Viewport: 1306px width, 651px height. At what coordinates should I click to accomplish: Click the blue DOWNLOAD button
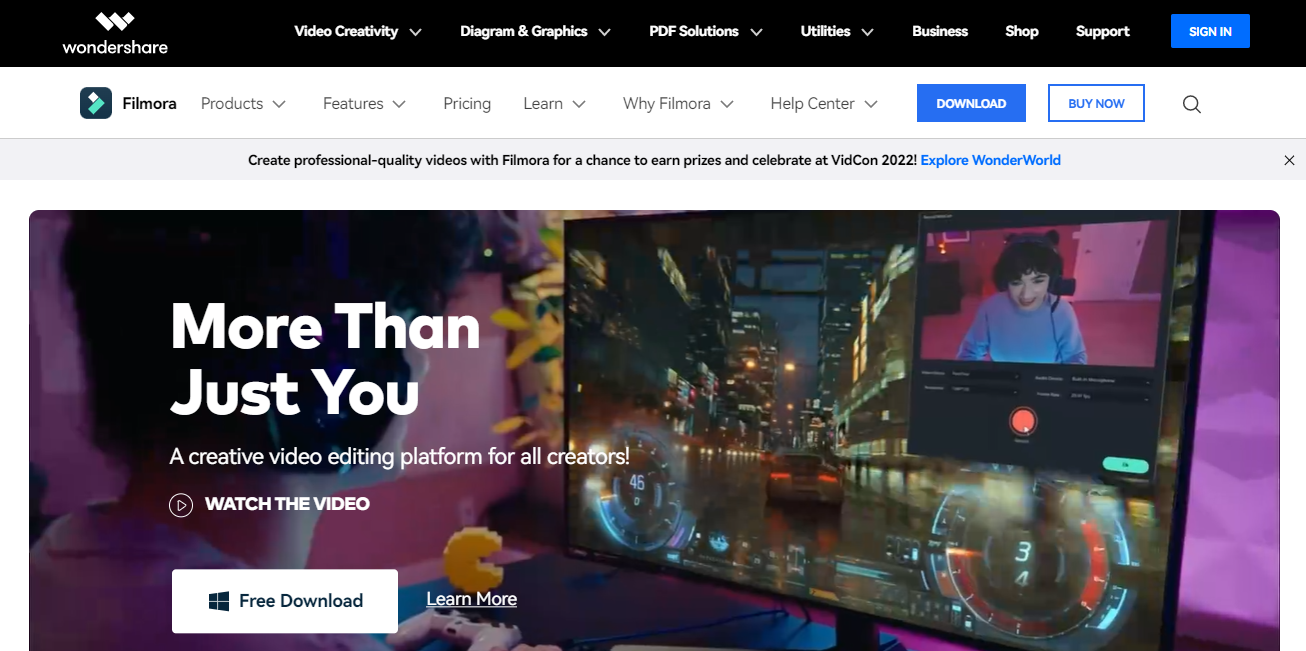click(971, 103)
